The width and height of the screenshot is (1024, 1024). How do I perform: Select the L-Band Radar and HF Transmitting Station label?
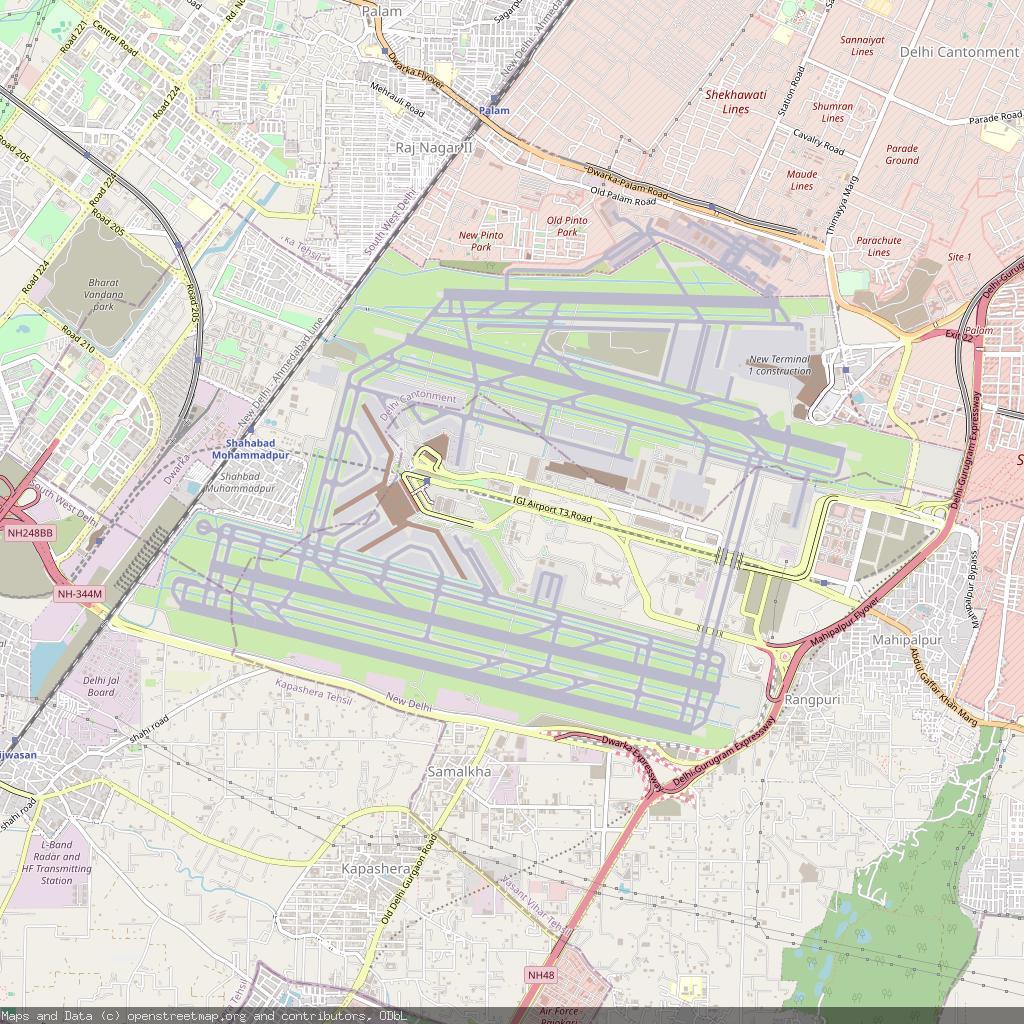pyautogui.click(x=57, y=862)
